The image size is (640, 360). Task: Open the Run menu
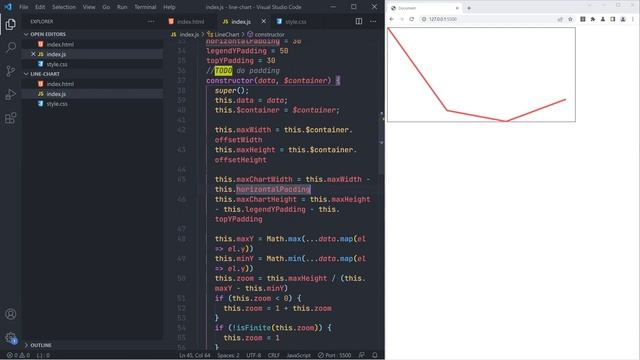pyautogui.click(x=122, y=7)
